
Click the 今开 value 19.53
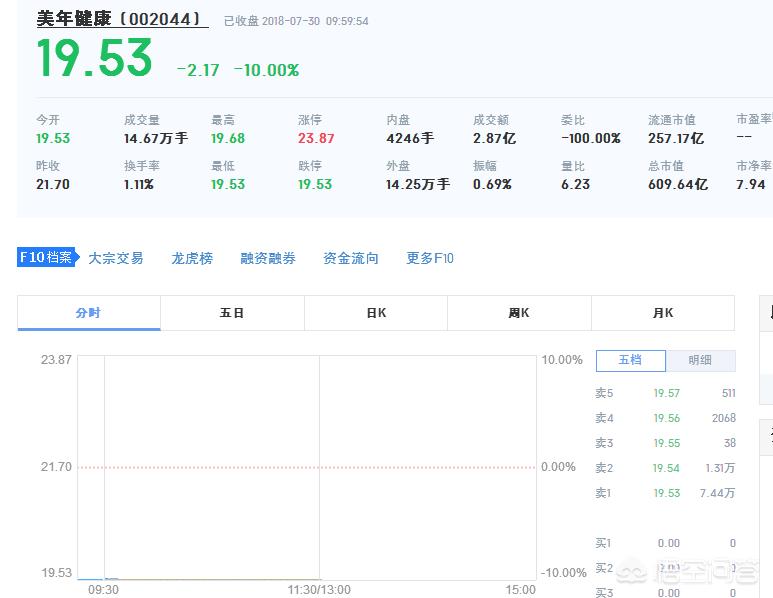tap(53, 138)
